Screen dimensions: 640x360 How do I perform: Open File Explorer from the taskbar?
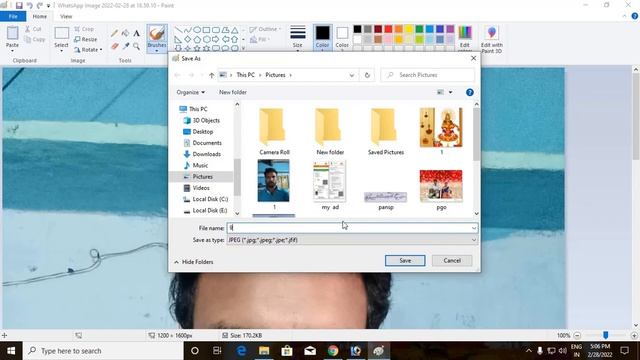pos(264,351)
